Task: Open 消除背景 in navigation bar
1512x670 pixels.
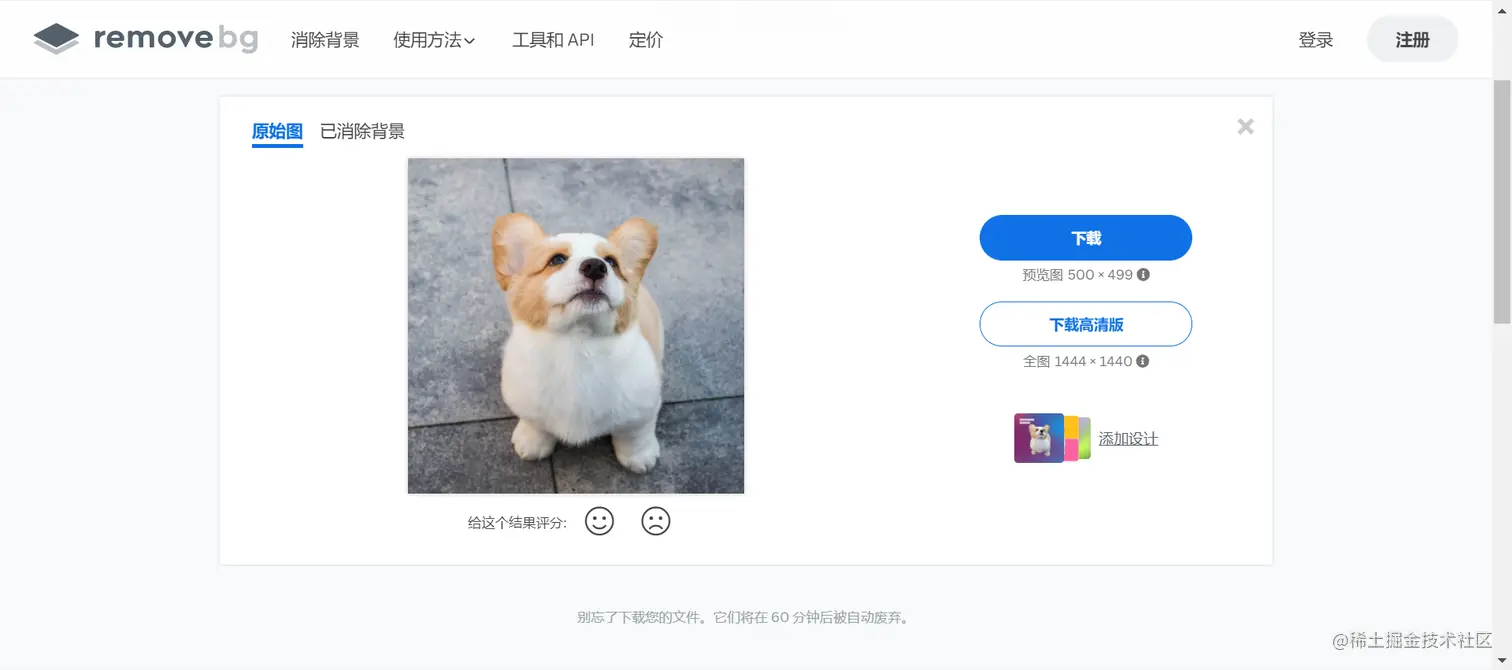Action: tap(325, 40)
